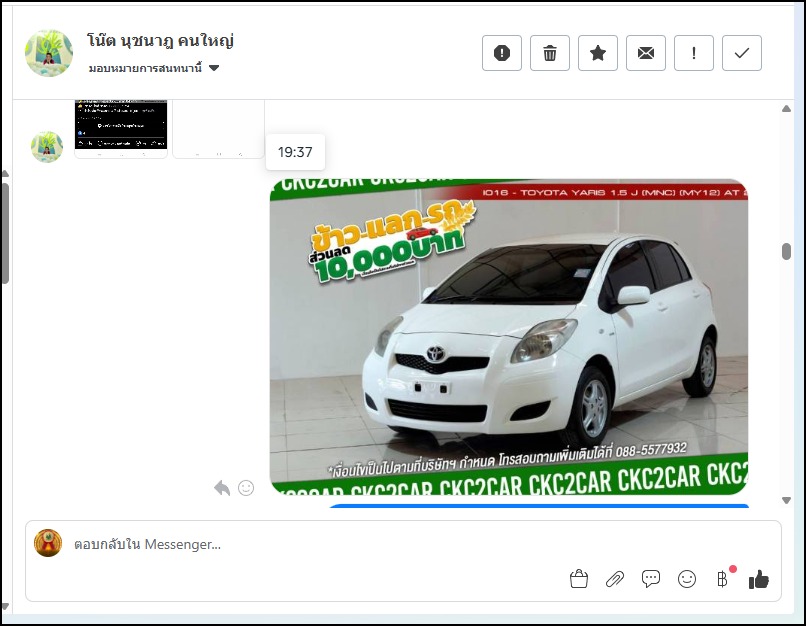Screen dimensions: 806x626
Task: Open the emoji picker in composer
Action: pyautogui.click(x=687, y=578)
